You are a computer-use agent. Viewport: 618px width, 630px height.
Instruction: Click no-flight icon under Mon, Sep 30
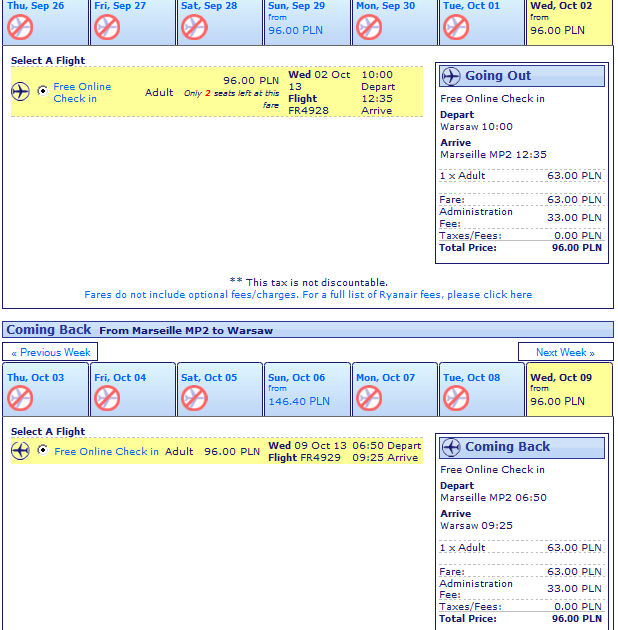pos(369,27)
